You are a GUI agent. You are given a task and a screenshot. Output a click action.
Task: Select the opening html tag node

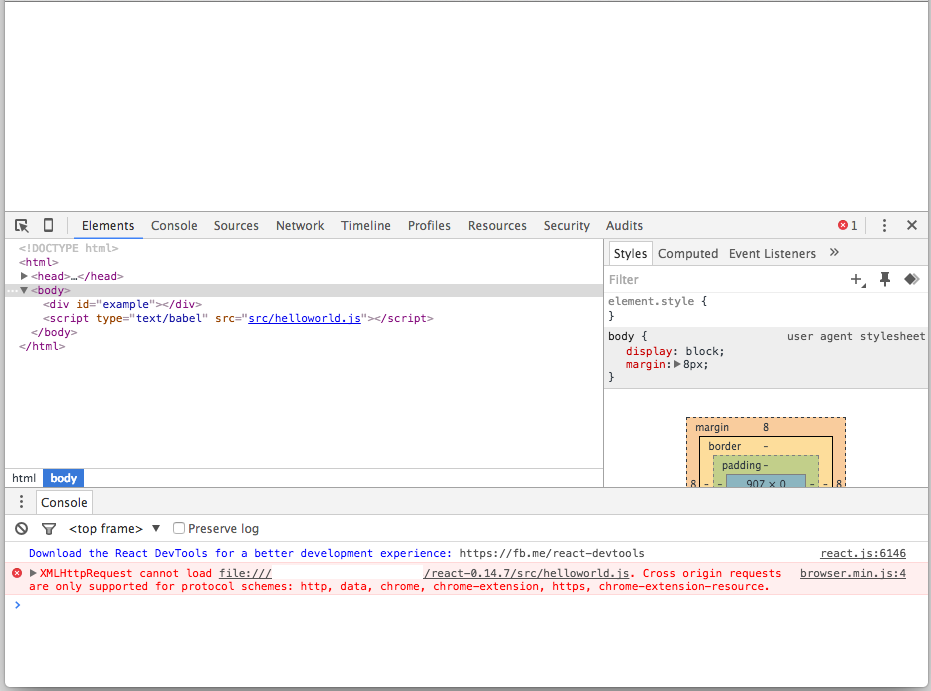coord(39,262)
